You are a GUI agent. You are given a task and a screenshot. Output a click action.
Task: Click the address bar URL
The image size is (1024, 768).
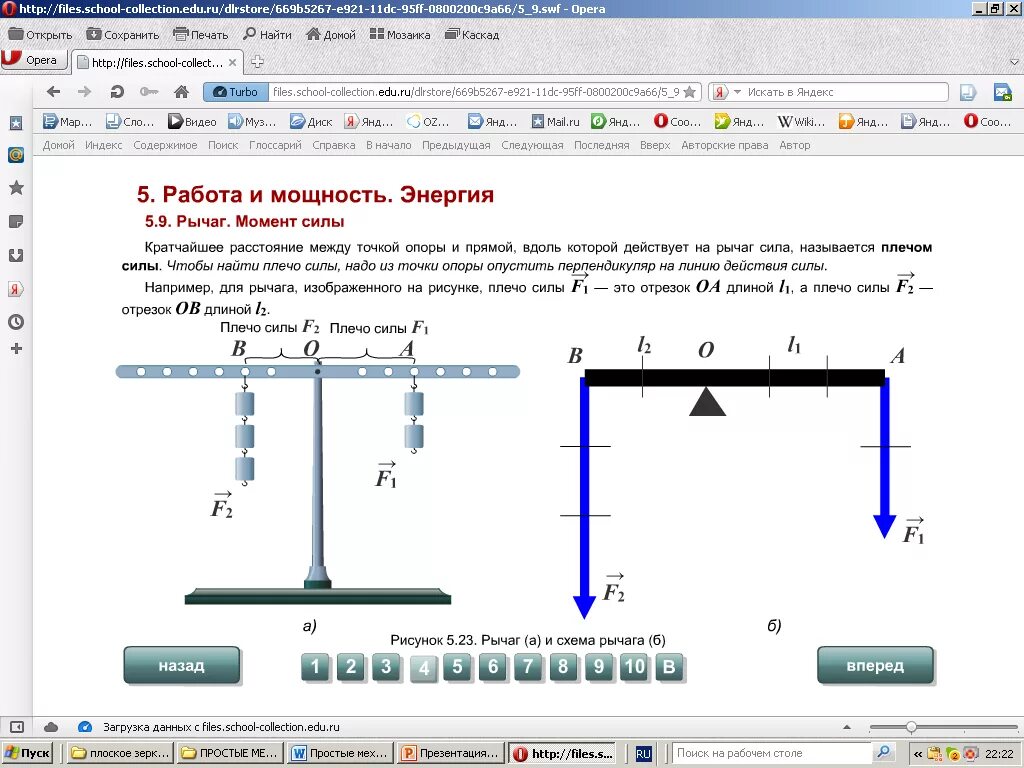[x=476, y=92]
